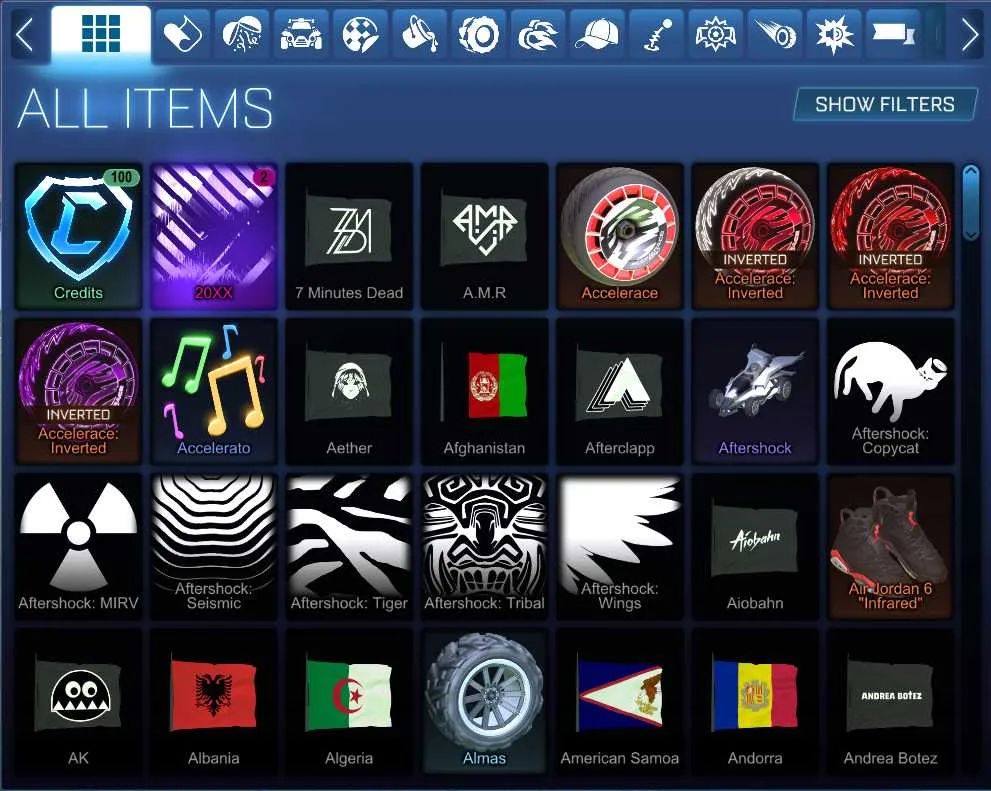The image size is (991, 791).
Task: Select the A.M.R flag item
Action: click(484, 236)
